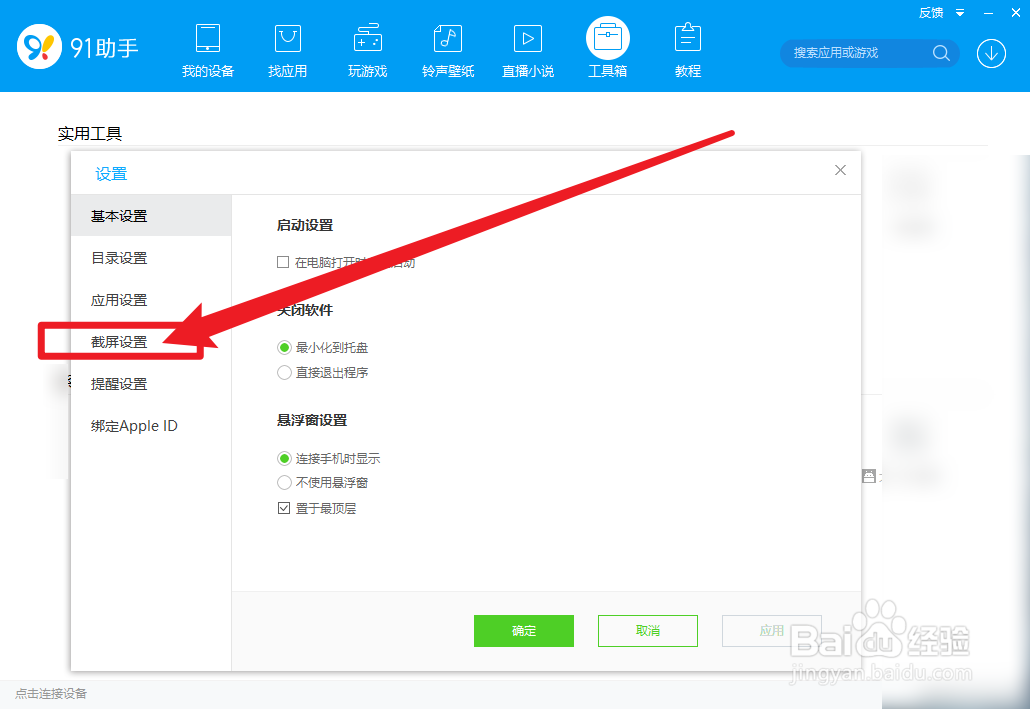Switch to 截屏设置 settings section
The image size is (1030, 709).
click(x=118, y=341)
